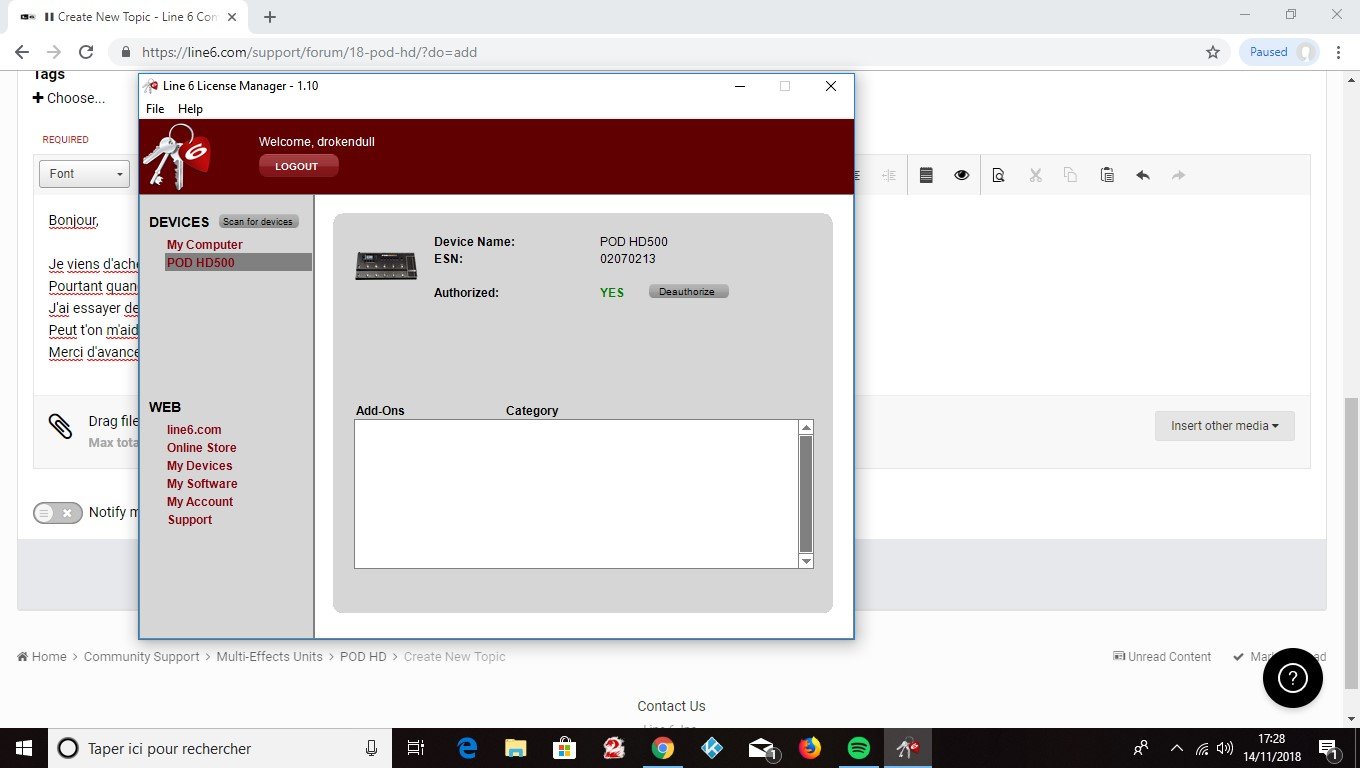Click the preview eye icon in editor toolbar

(961, 175)
